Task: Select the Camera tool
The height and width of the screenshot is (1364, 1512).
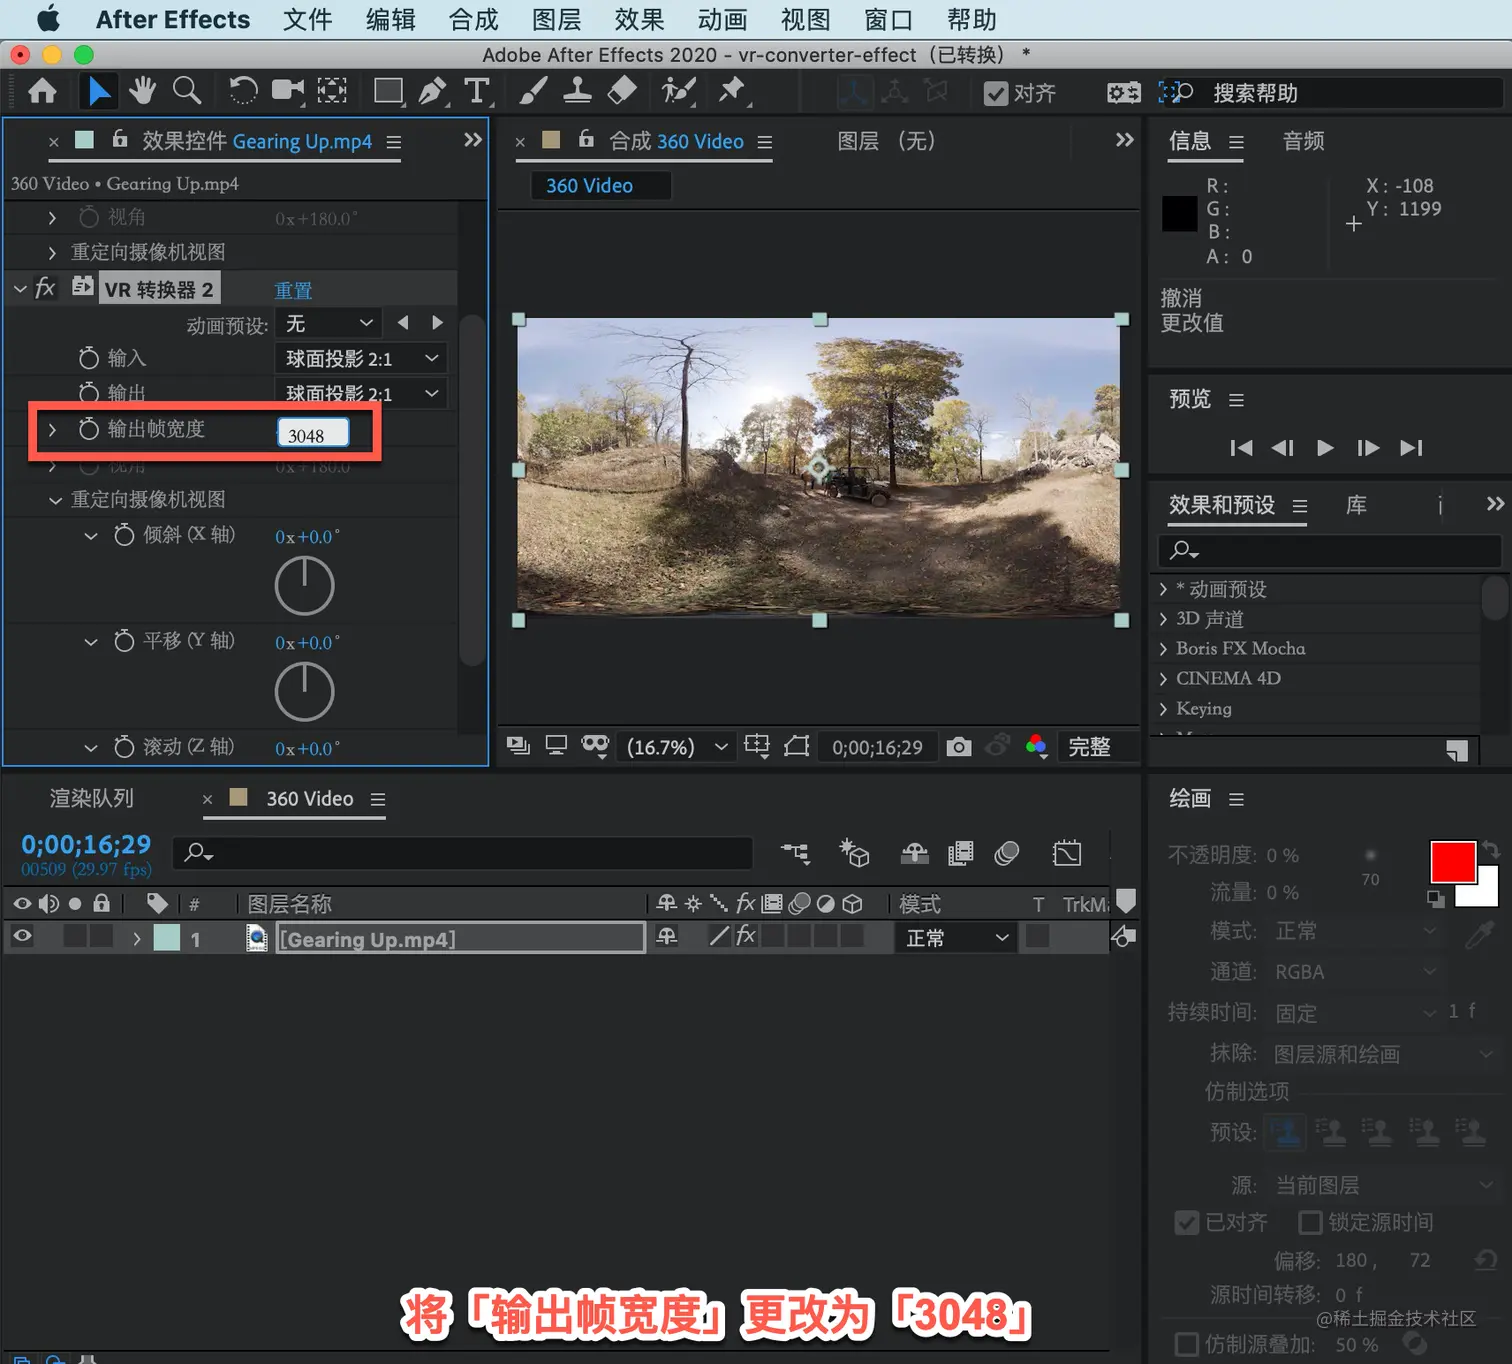Action: pyautogui.click(x=288, y=91)
